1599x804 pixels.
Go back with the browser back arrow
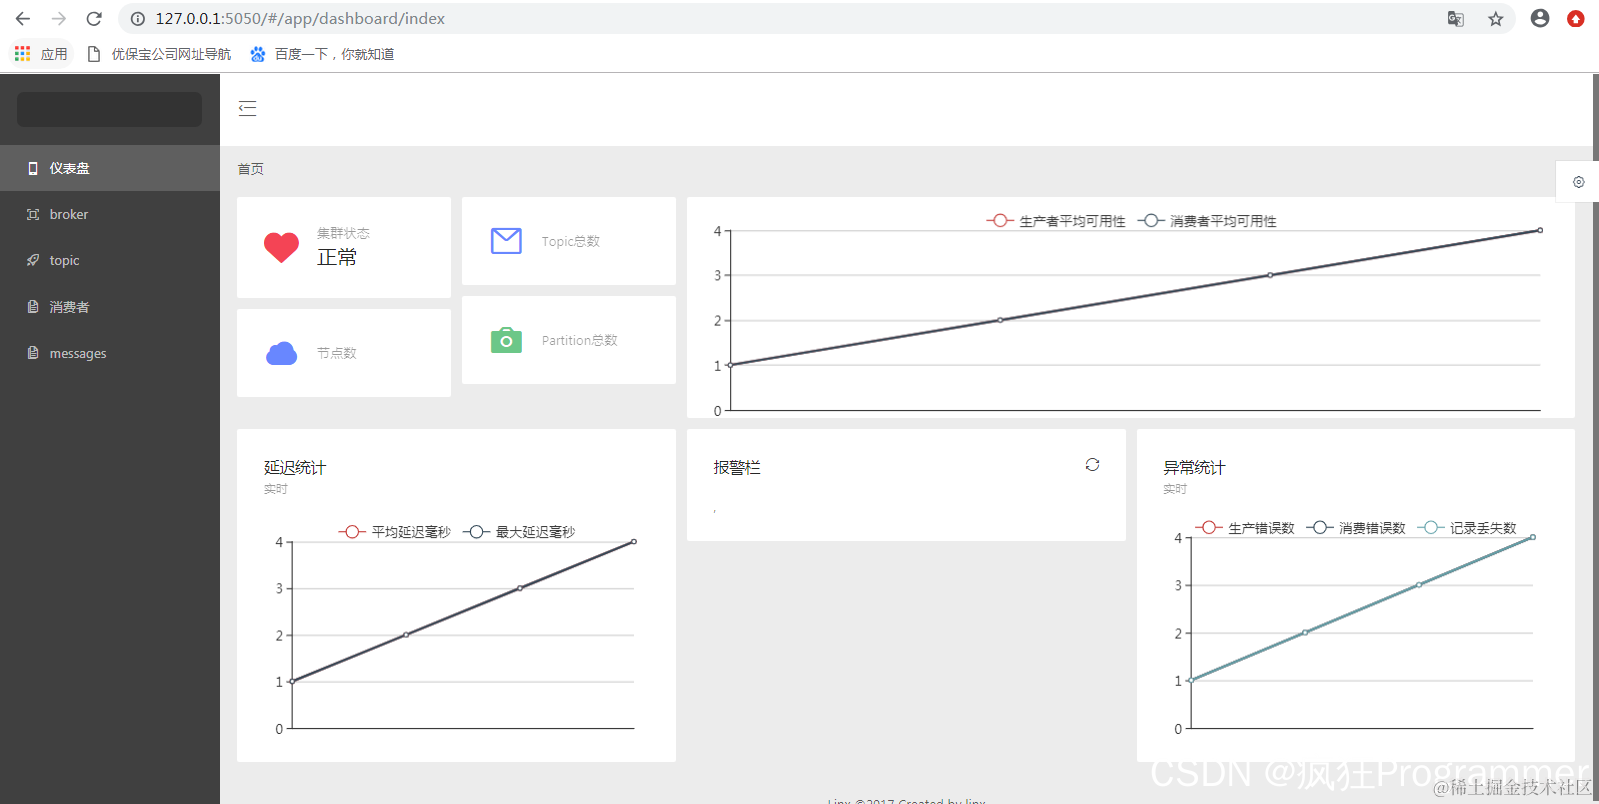point(23,18)
